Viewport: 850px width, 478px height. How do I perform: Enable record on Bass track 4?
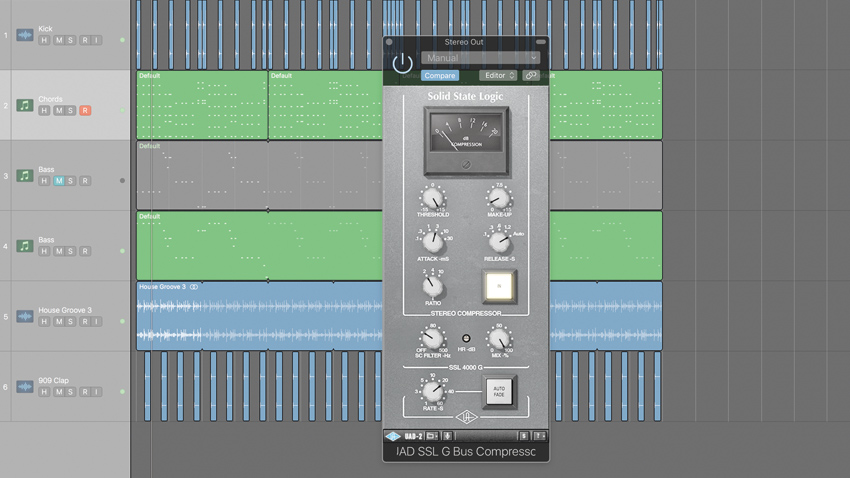(x=85, y=251)
